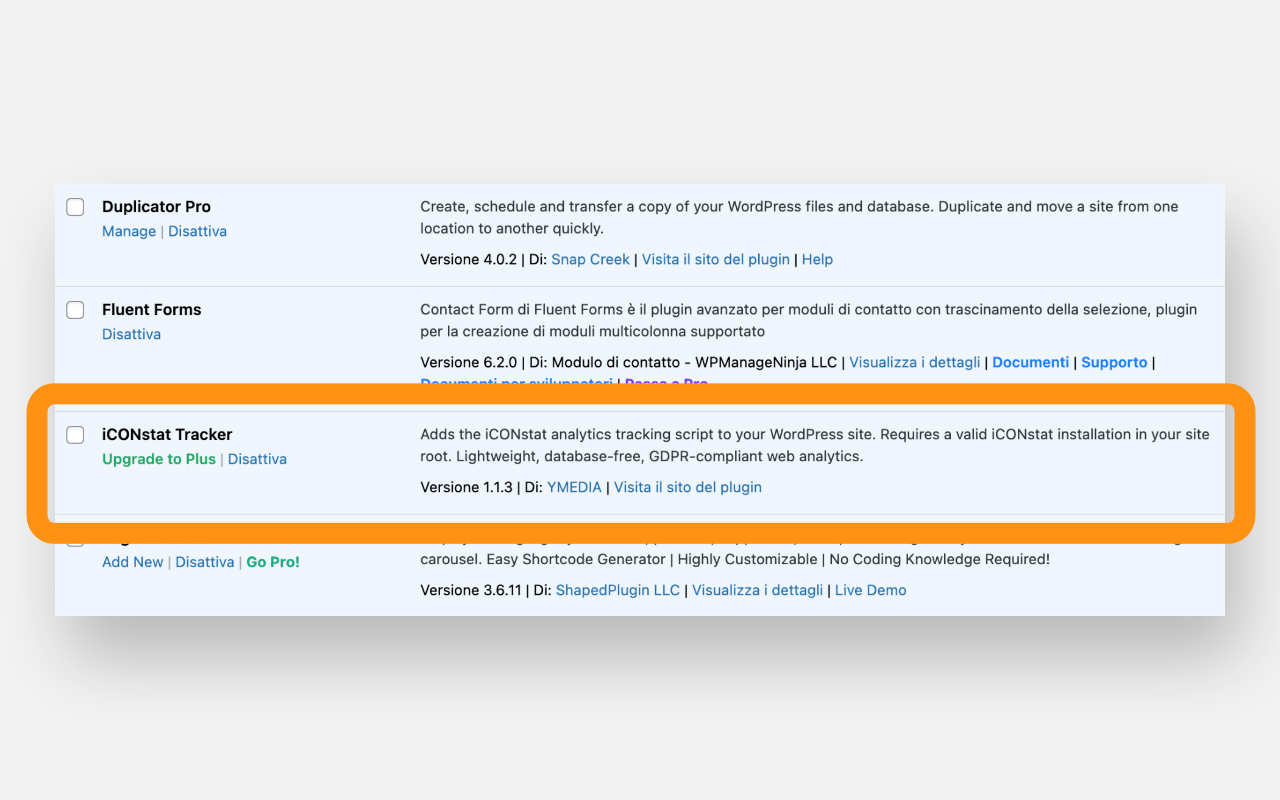
Task: Click the text Versione 3.6.11
Action: click(471, 590)
